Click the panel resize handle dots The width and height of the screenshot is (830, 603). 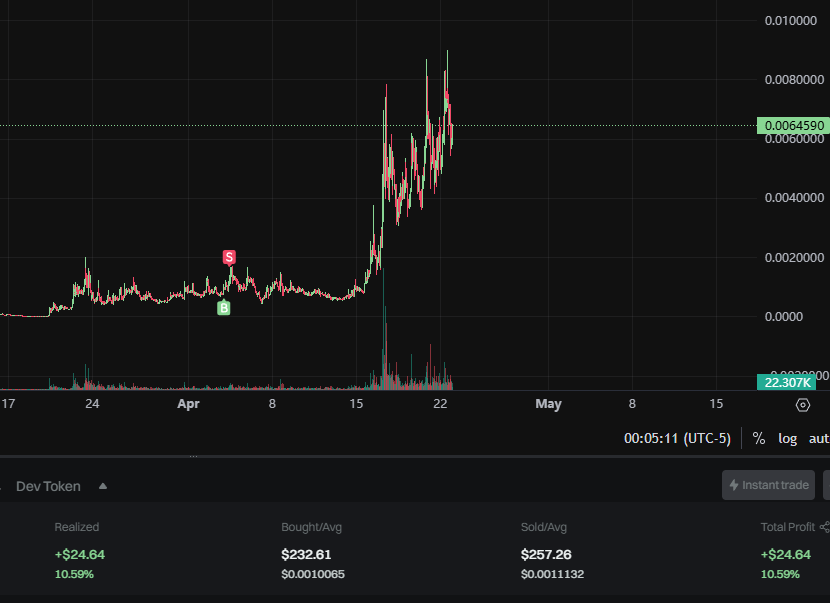click(x=193, y=456)
